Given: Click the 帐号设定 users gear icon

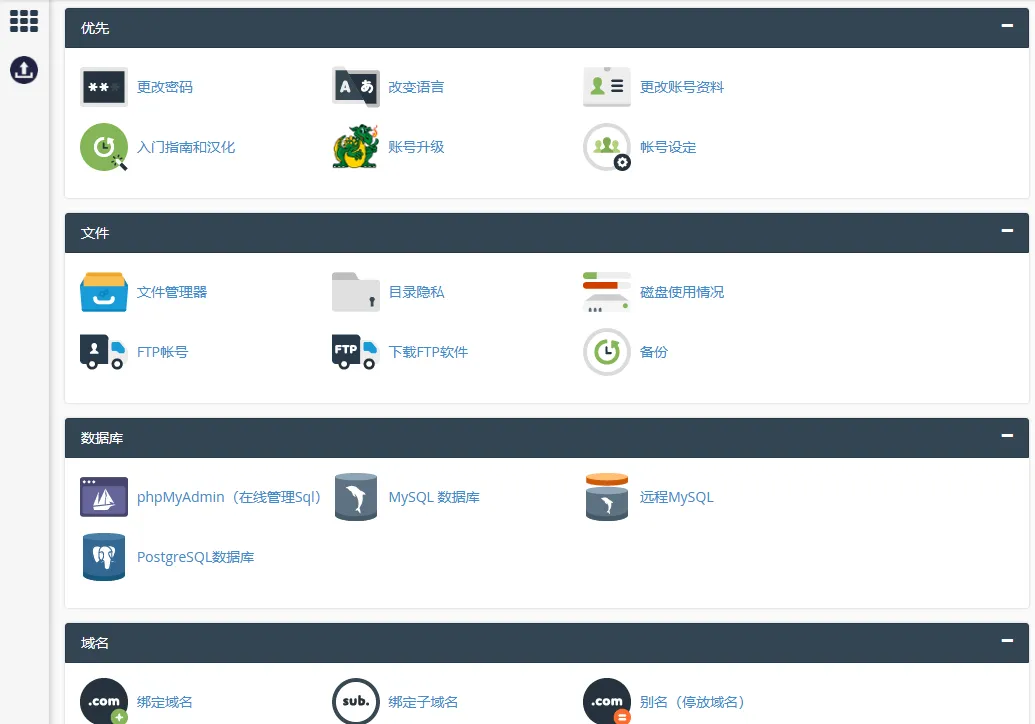Looking at the screenshot, I should click(607, 147).
